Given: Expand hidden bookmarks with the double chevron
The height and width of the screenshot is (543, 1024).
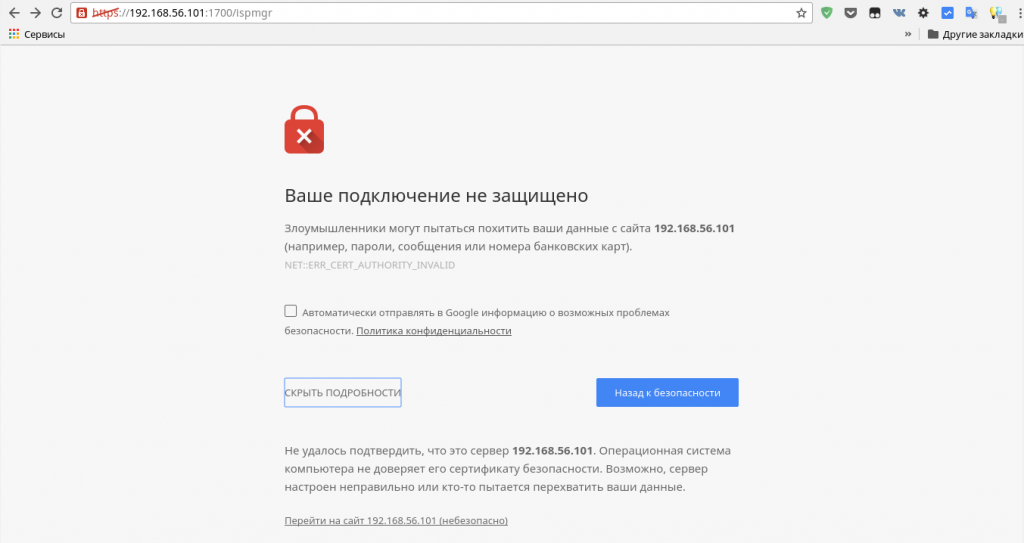Looking at the screenshot, I should [x=908, y=34].
